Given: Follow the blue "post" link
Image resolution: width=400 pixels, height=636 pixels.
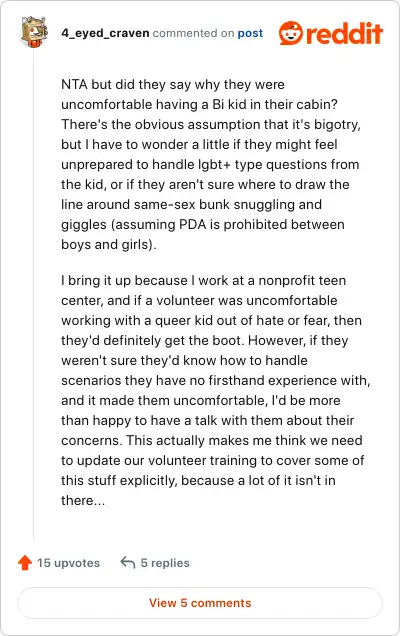Looking at the screenshot, I should pos(250,33).
